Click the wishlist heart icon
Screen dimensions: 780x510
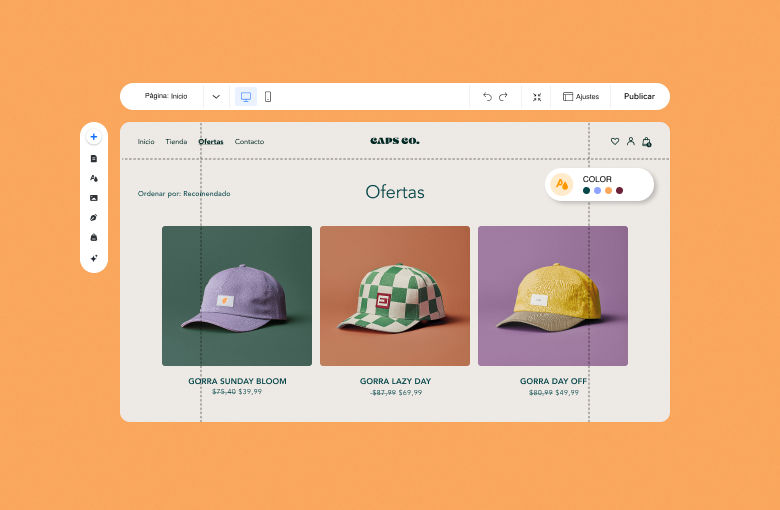coord(615,141)
